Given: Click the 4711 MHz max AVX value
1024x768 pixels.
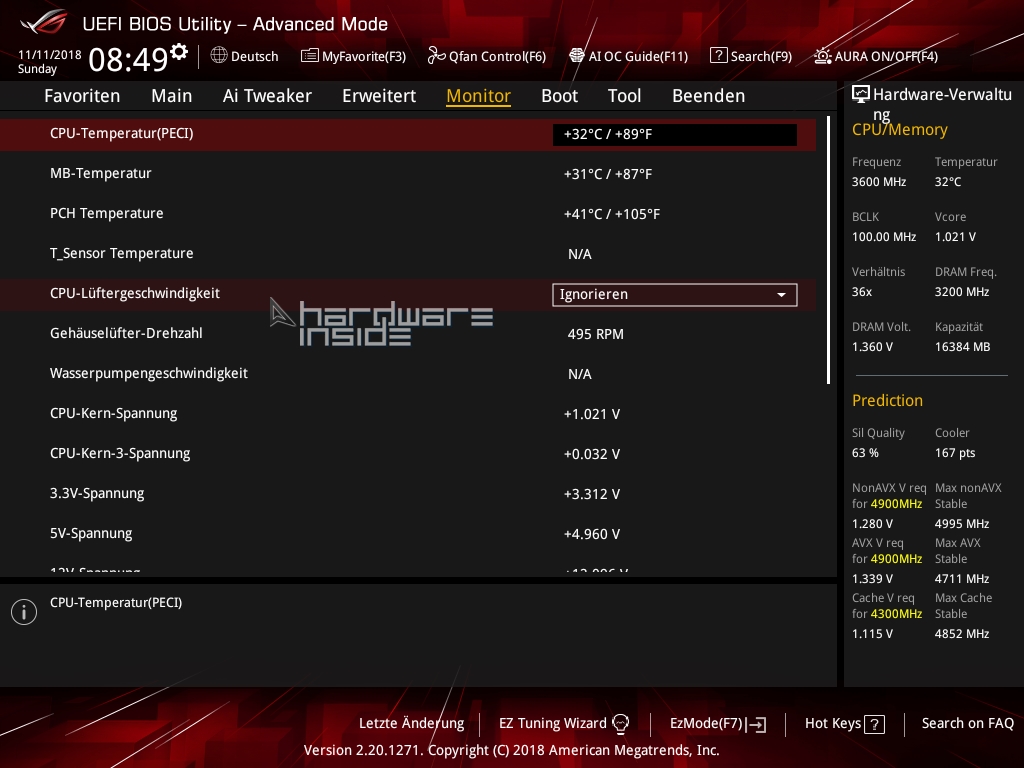Looking at the screenshot, I should click(x=962, y=579).
